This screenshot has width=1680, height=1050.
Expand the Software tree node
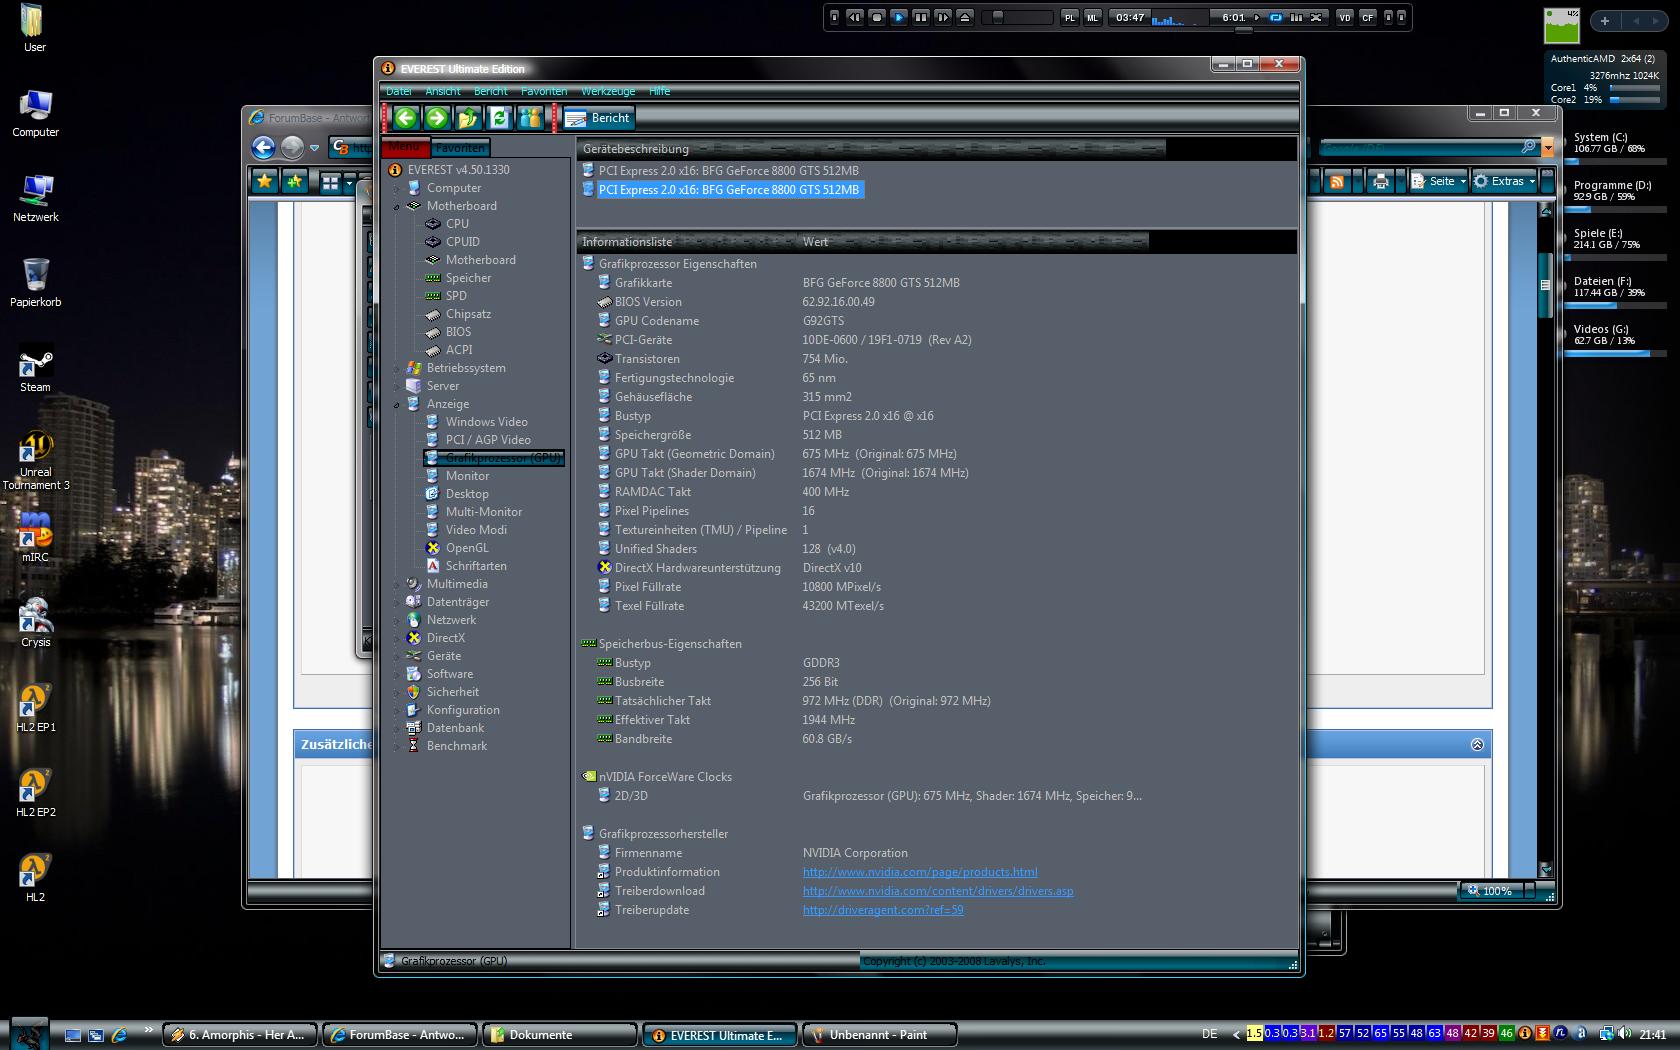pos(397,674)
